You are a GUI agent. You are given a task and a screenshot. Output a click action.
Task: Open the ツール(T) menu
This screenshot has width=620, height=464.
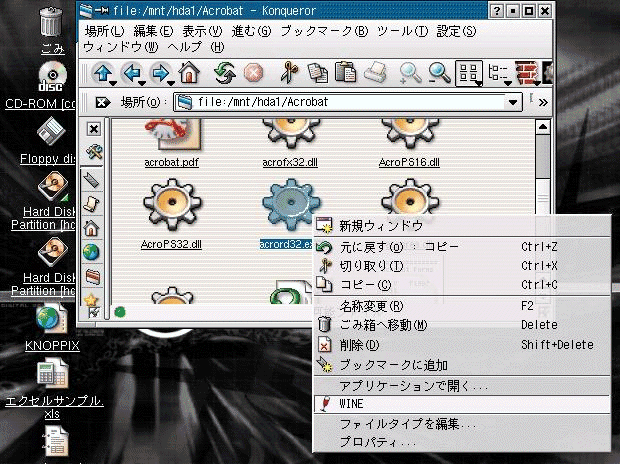pos(403,31)
